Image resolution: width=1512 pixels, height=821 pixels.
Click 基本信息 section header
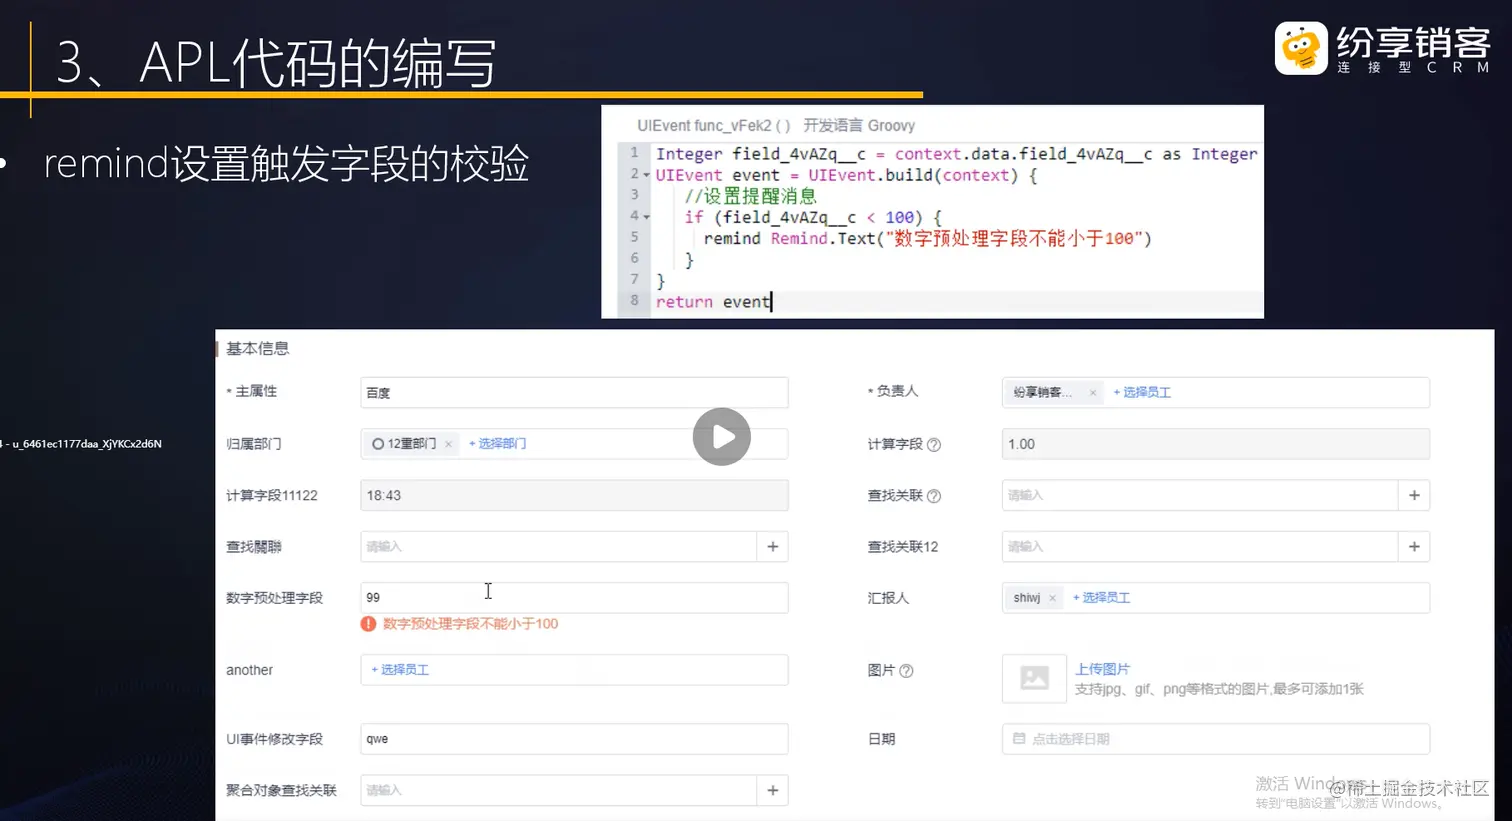(x=258, y=349)
